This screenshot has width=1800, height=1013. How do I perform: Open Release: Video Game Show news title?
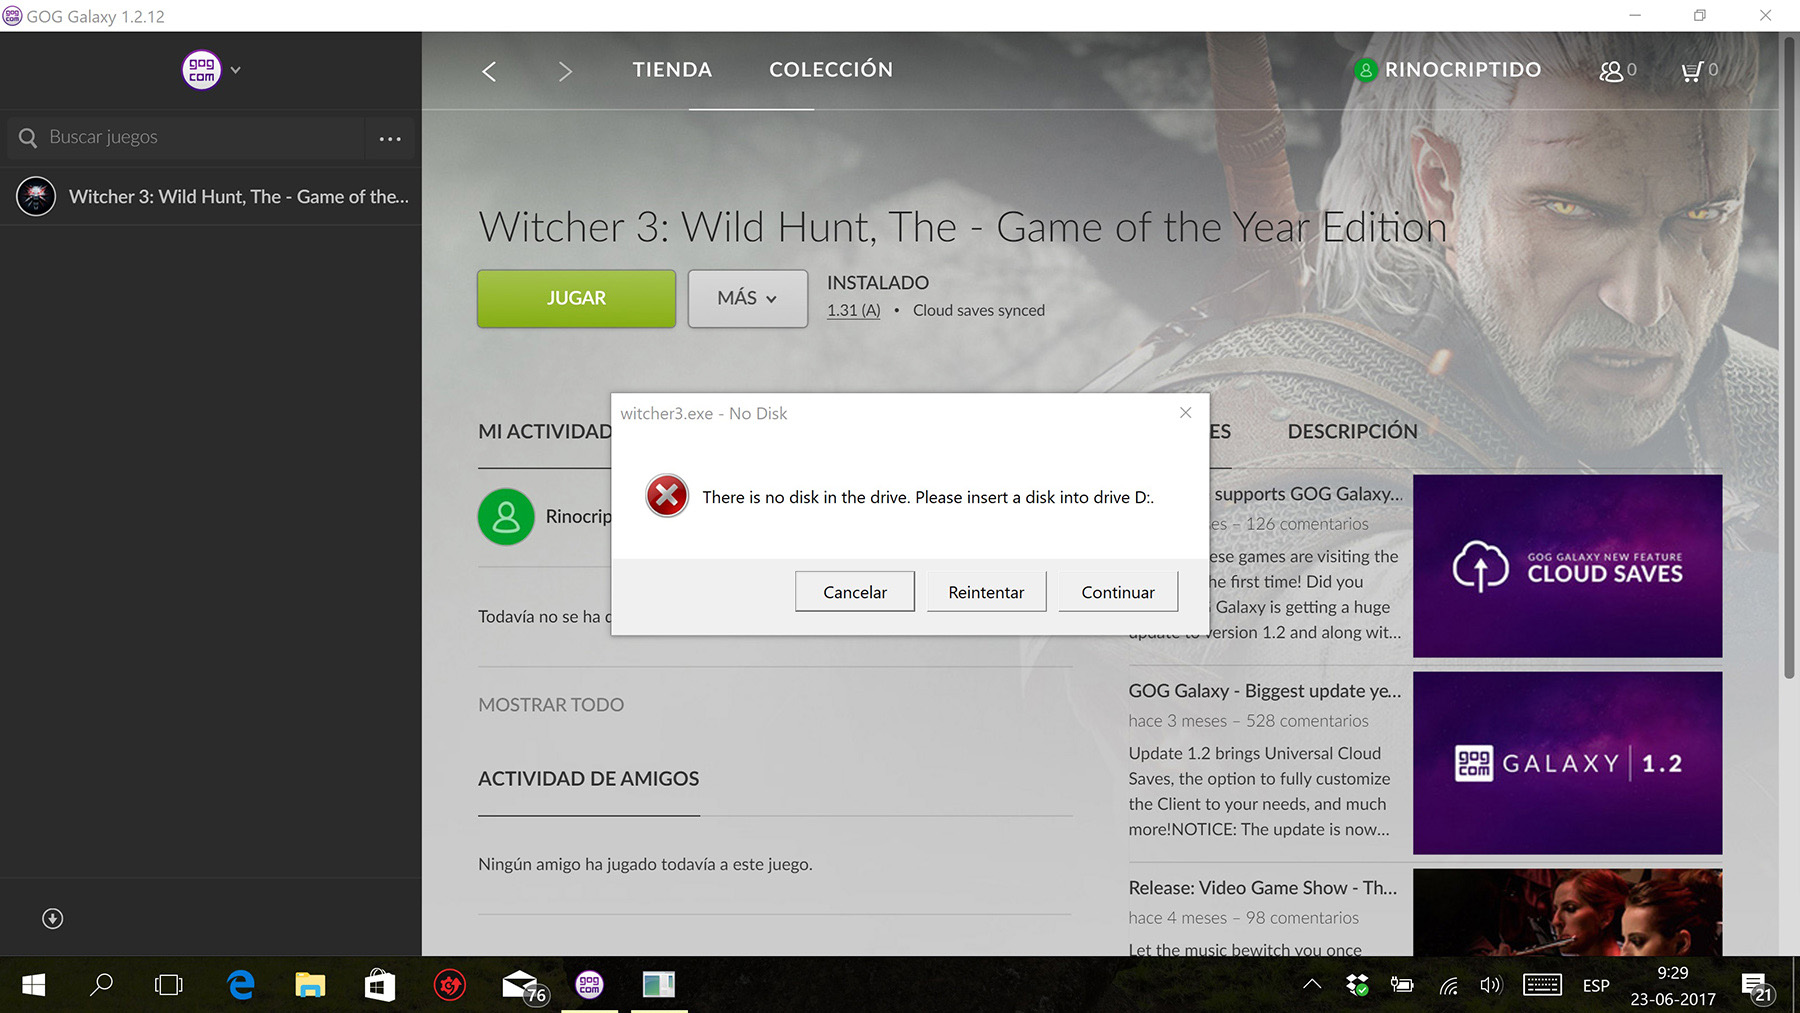(1263, 888)
